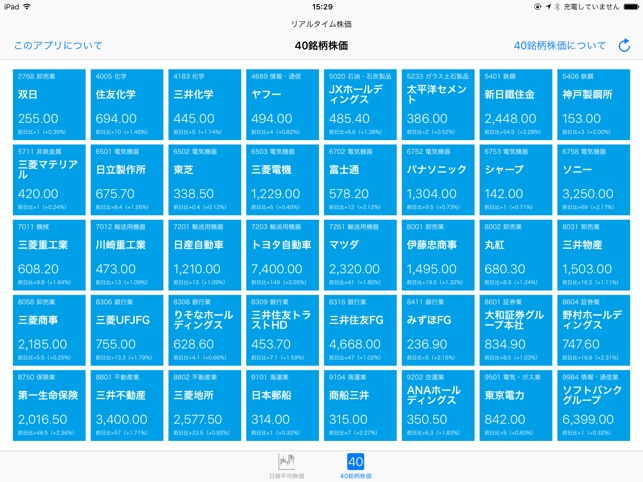Image resolution: width=643 pixels, height=482 pixels.
Task: Select the 三井不動産 stock tile
Action: 127,406
